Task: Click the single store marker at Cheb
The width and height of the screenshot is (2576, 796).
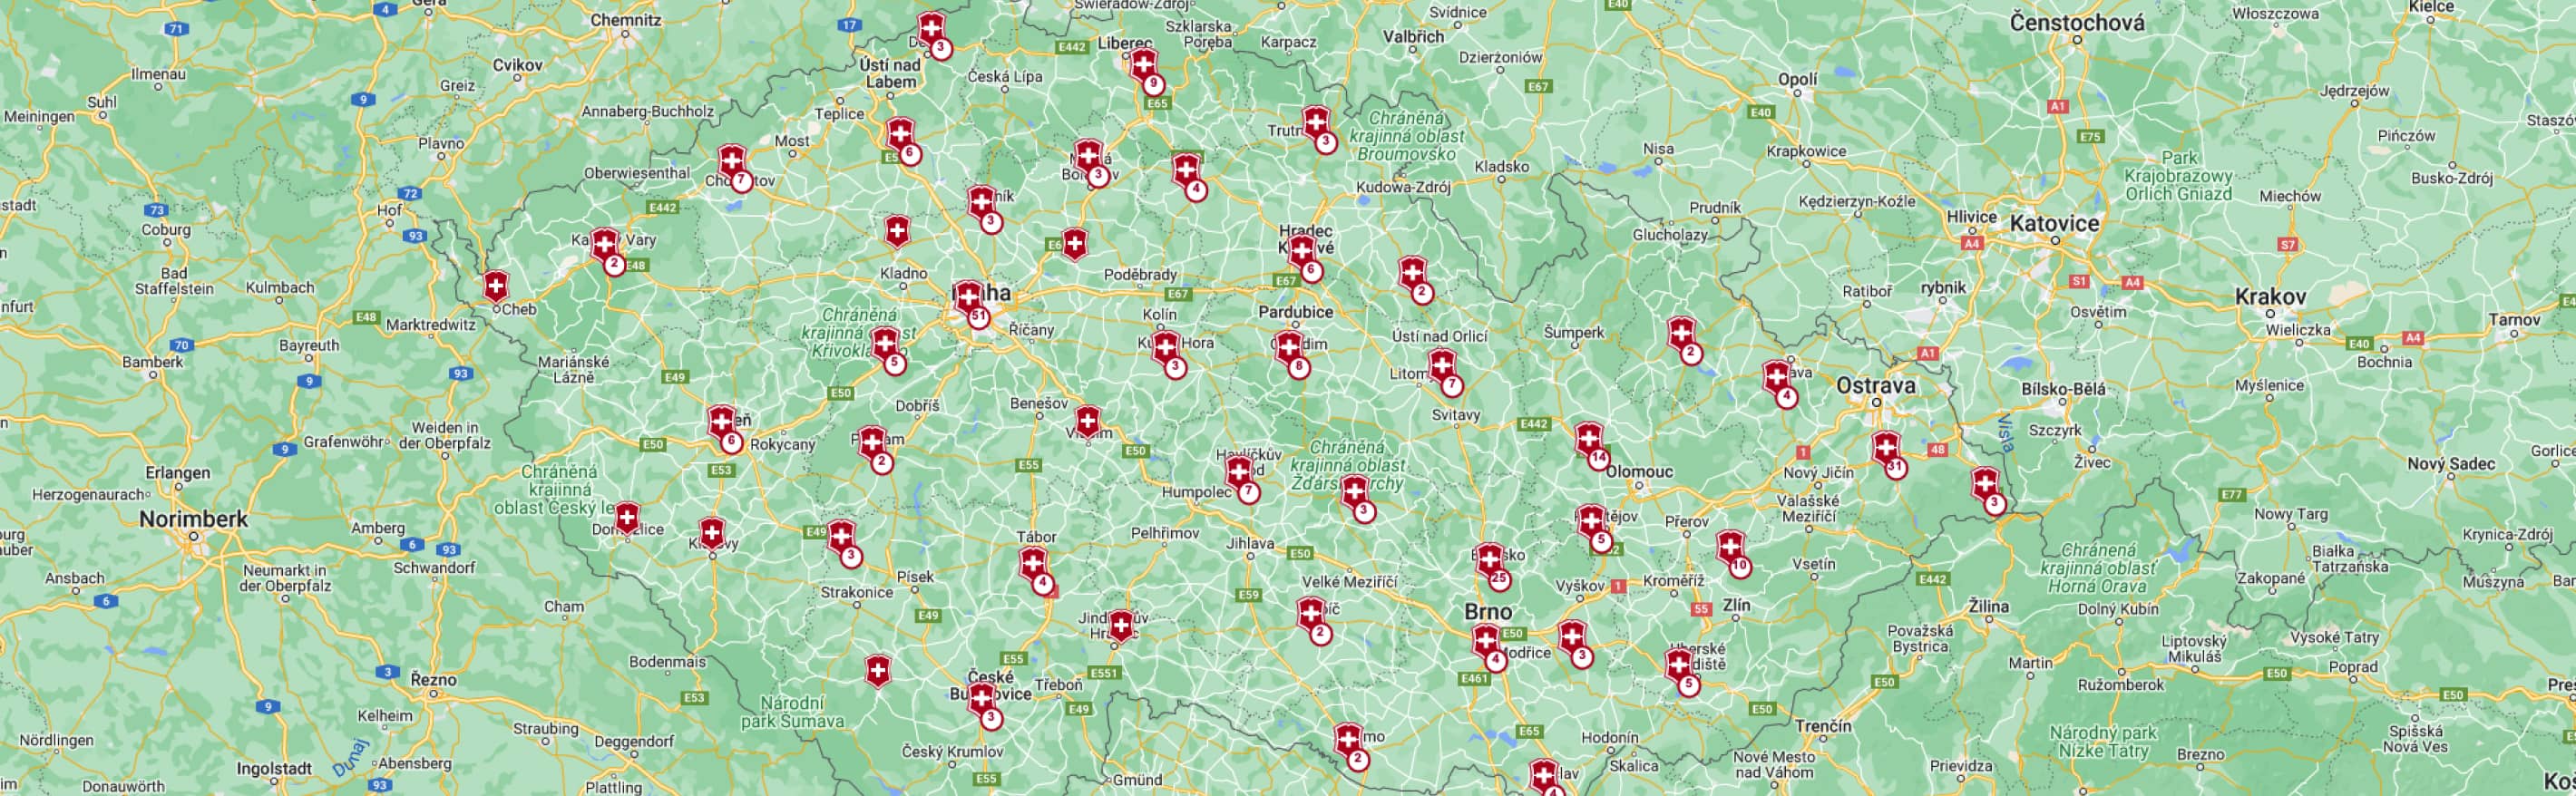Action: [496, 287]
